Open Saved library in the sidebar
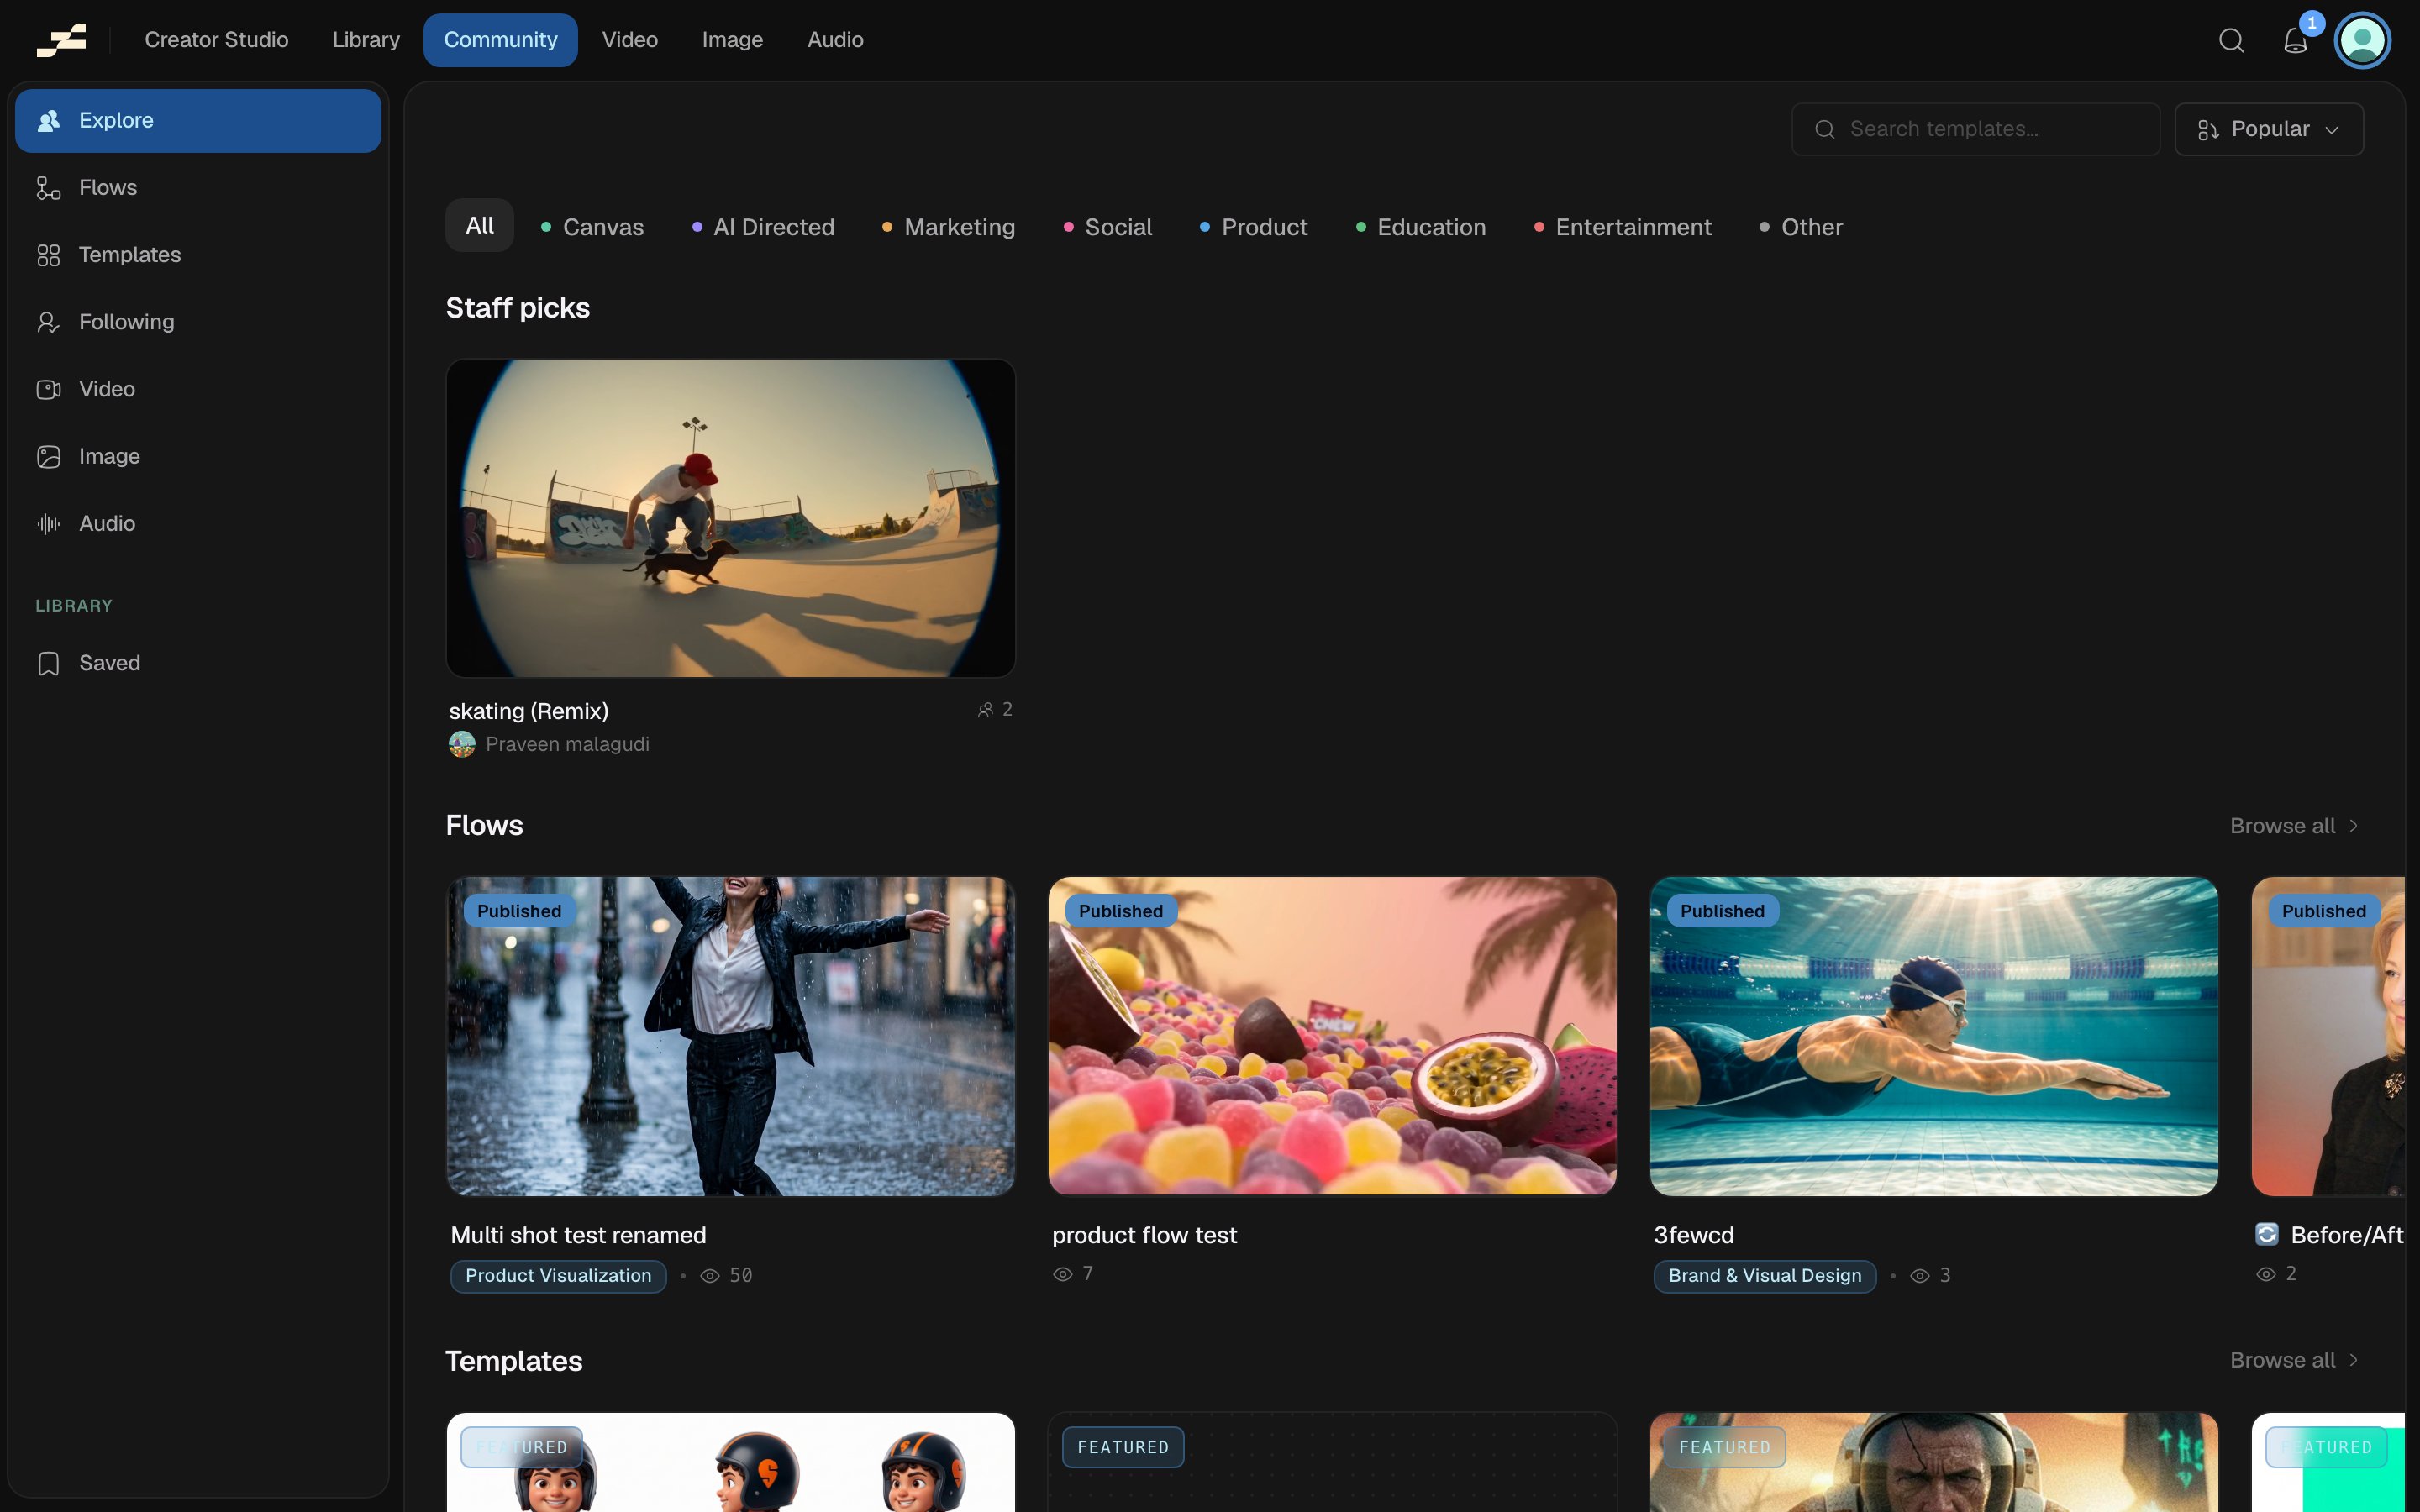 [x=198, y=663]
